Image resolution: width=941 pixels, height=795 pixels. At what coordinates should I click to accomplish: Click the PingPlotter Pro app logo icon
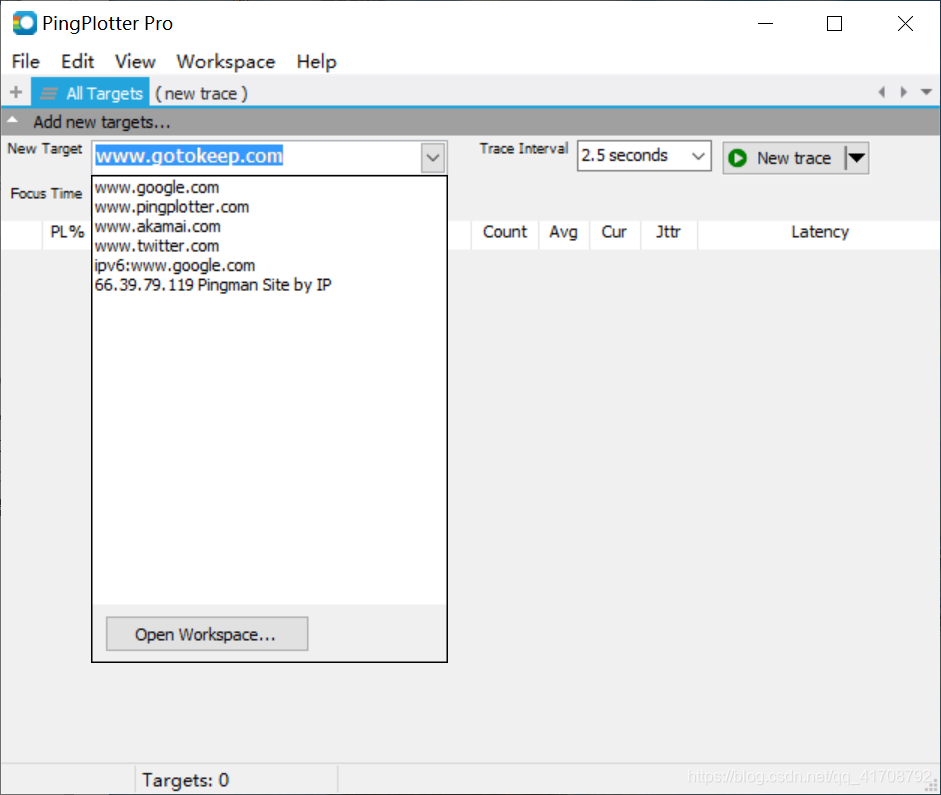tap(25, 23)
